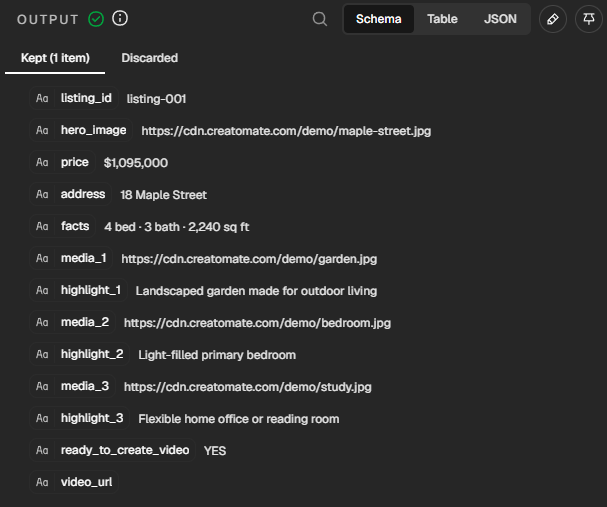Click the maple-street.jpg URL value
This screenshot has width=607, height=507.
coord(286,131)
